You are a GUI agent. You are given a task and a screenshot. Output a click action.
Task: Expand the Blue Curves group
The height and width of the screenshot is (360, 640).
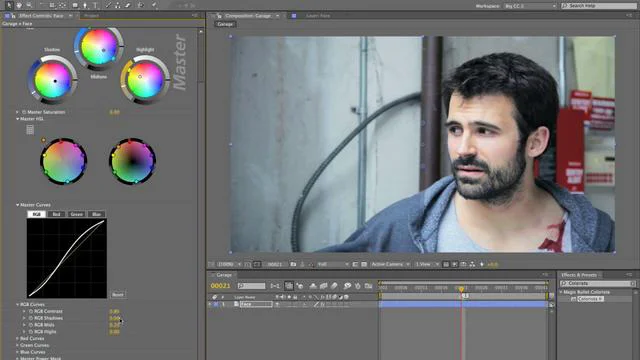tap(18, 352)
